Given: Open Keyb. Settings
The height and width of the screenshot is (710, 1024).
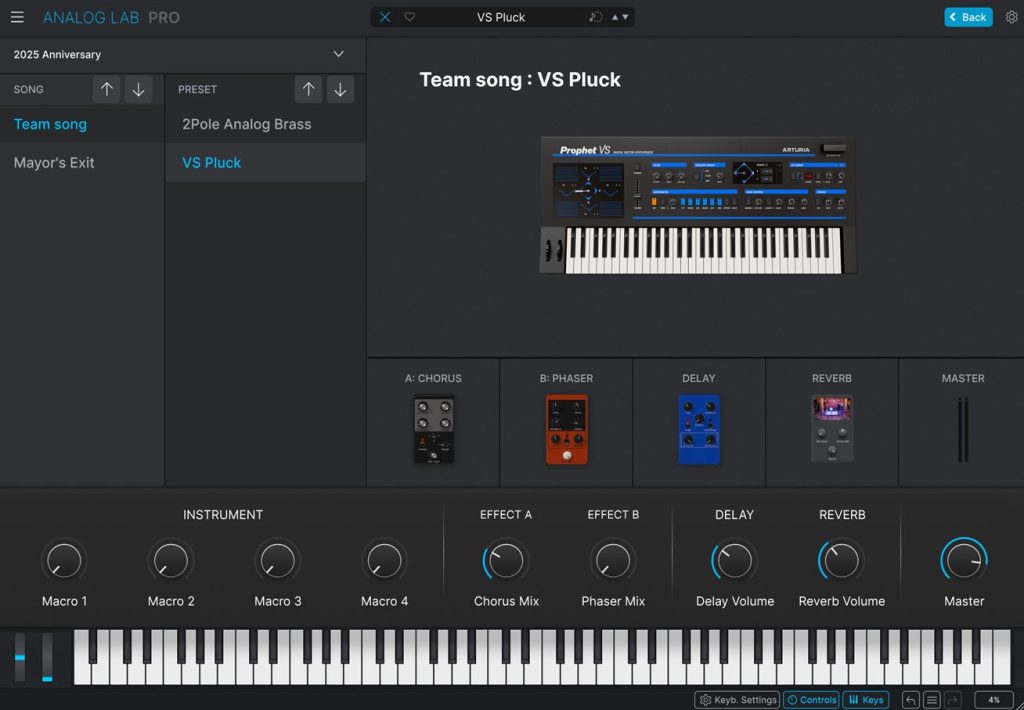Looking at the screenshot, I should [x=737, y=700].
